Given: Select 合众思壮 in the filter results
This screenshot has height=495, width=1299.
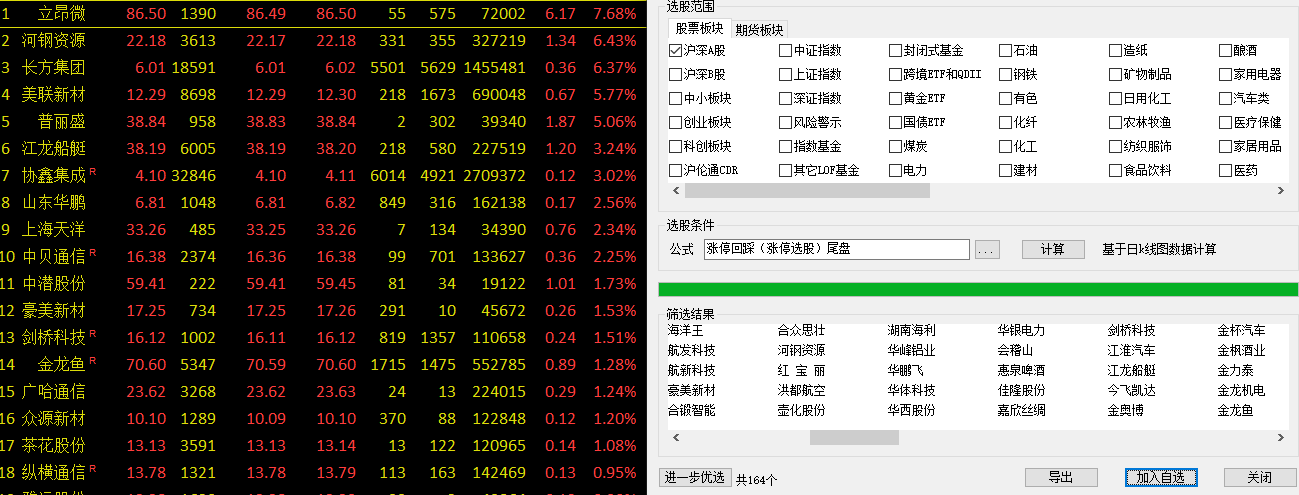Looking at the screenshot, I should point(802,330).
